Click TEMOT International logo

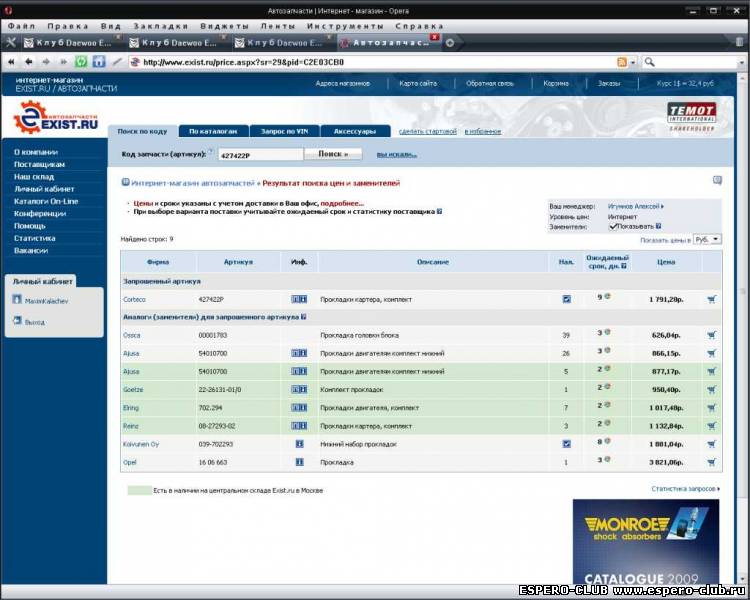click(x=692, y=116)
